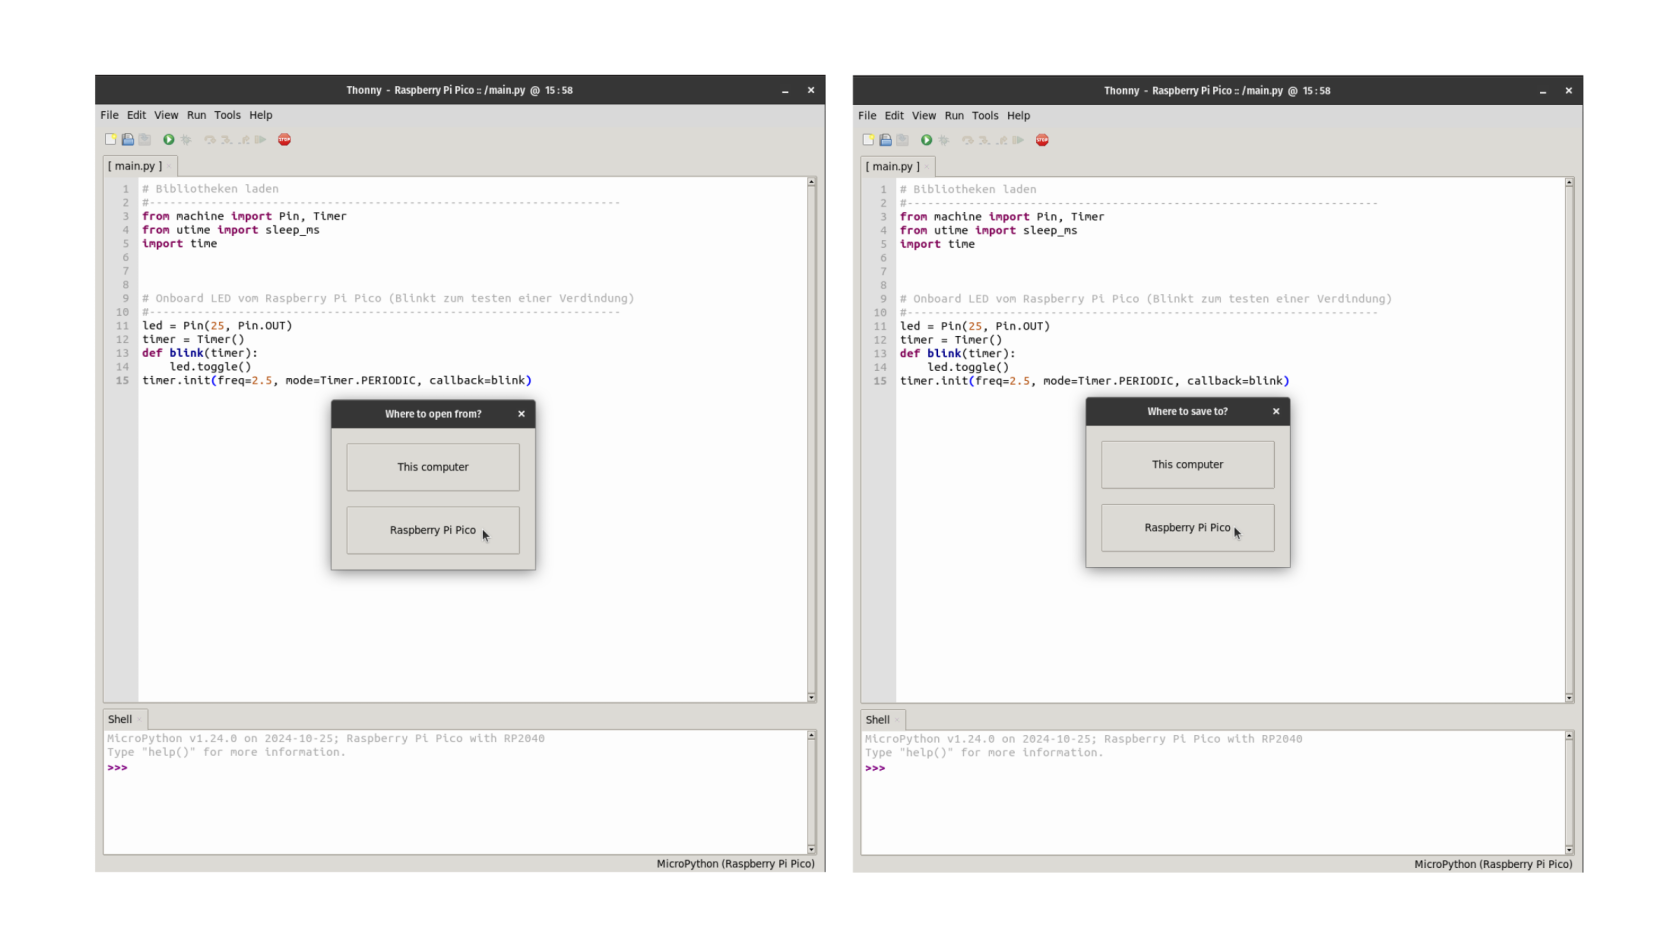
Task: Click Debug bug icon in left Thonny window
Action: [186, 140]
